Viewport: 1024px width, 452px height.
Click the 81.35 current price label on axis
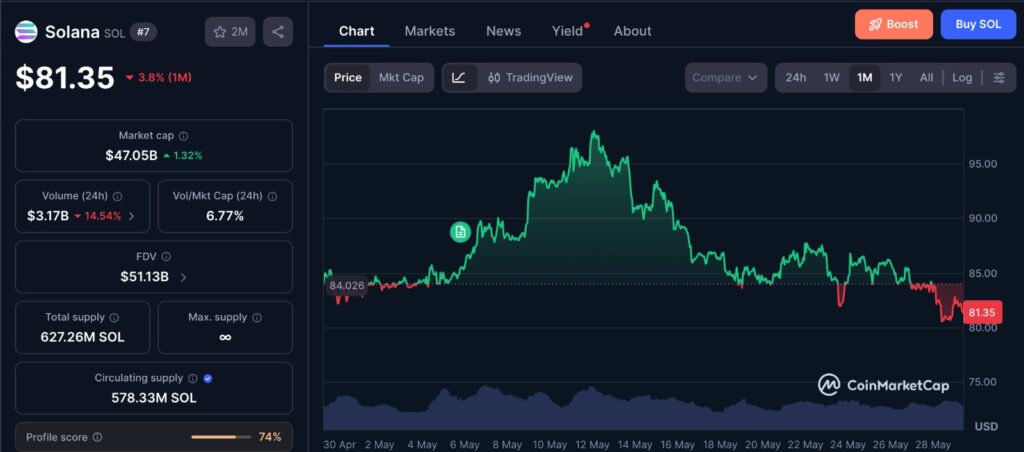pyautogui.click(x=982, y=313)
